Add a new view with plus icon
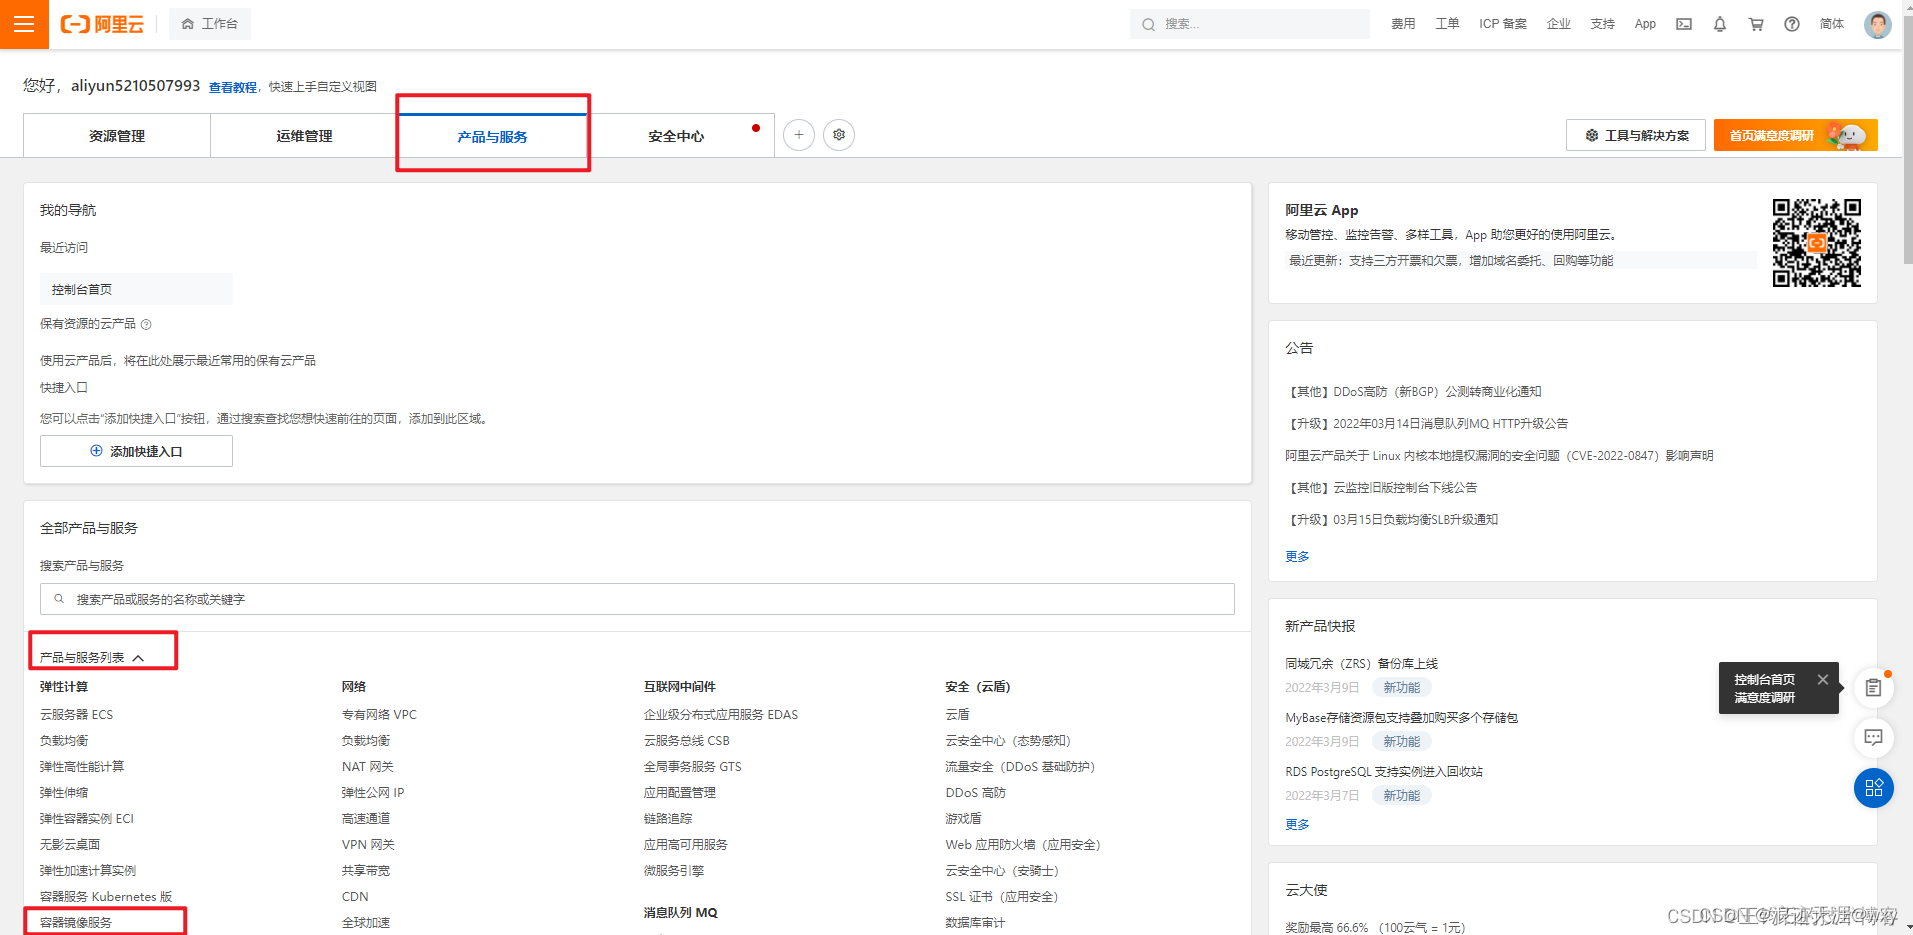Screen dimensions: 1913x935 [x=799, y=135]
